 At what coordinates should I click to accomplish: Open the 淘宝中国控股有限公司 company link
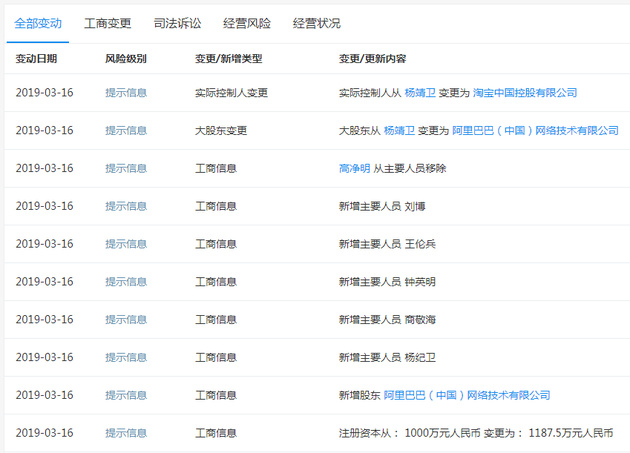[524, 92]
